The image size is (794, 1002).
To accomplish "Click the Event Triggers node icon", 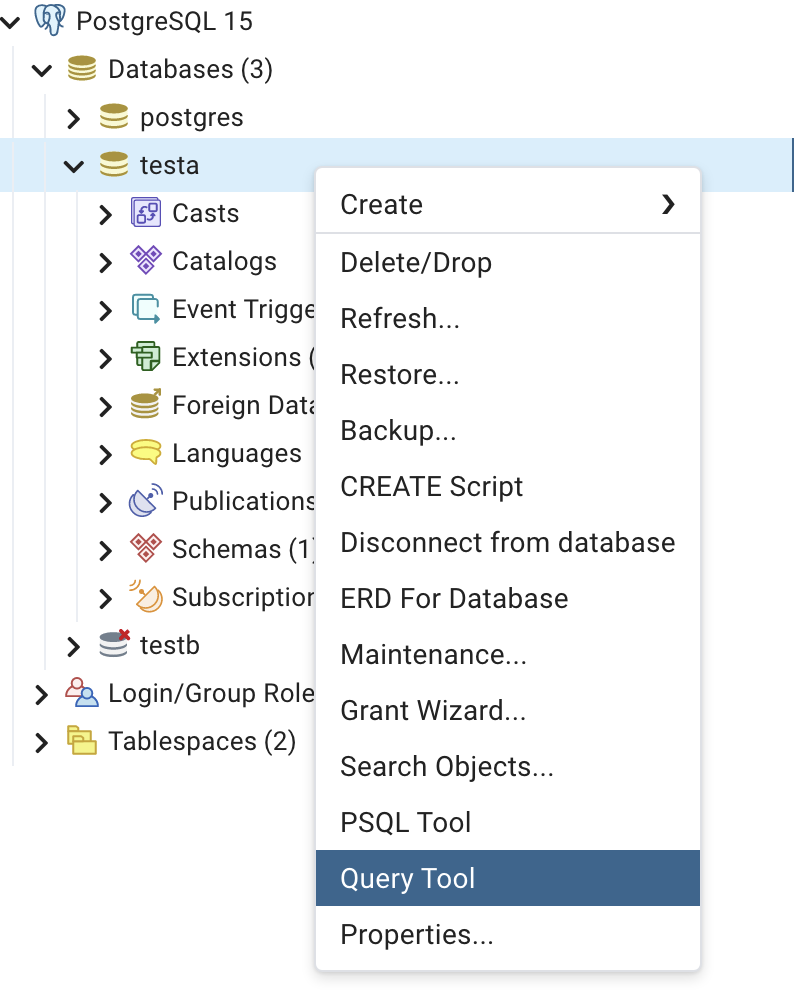I will tap(146, 309).
